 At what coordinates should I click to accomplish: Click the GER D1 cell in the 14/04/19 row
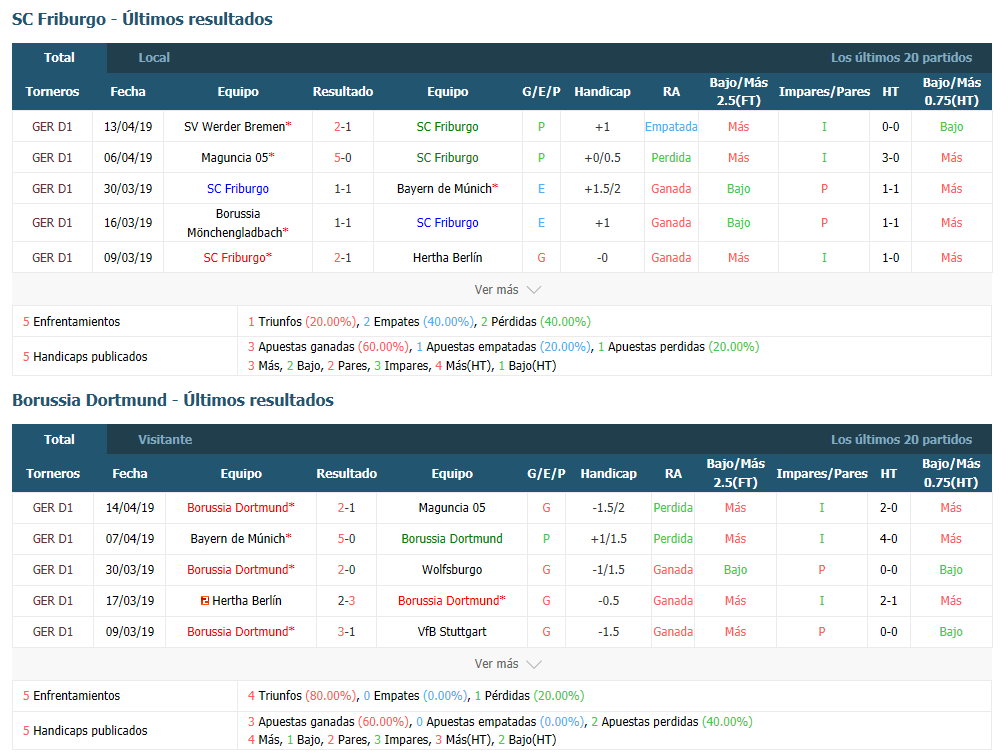tap(53, 508)
